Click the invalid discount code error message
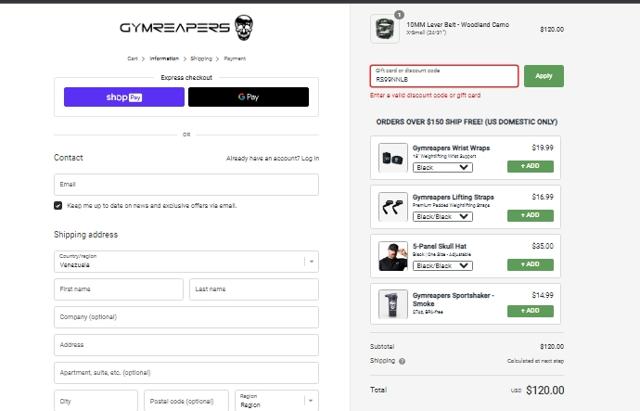 click(425, 96)
